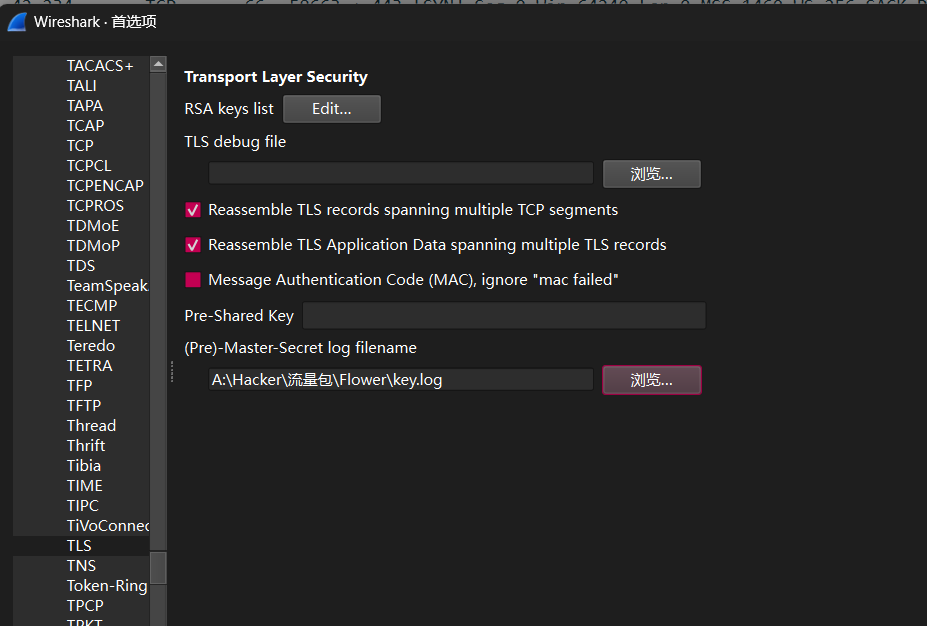Select TNS in the protocol list
The image size is (927, 626).
(81, 566)
